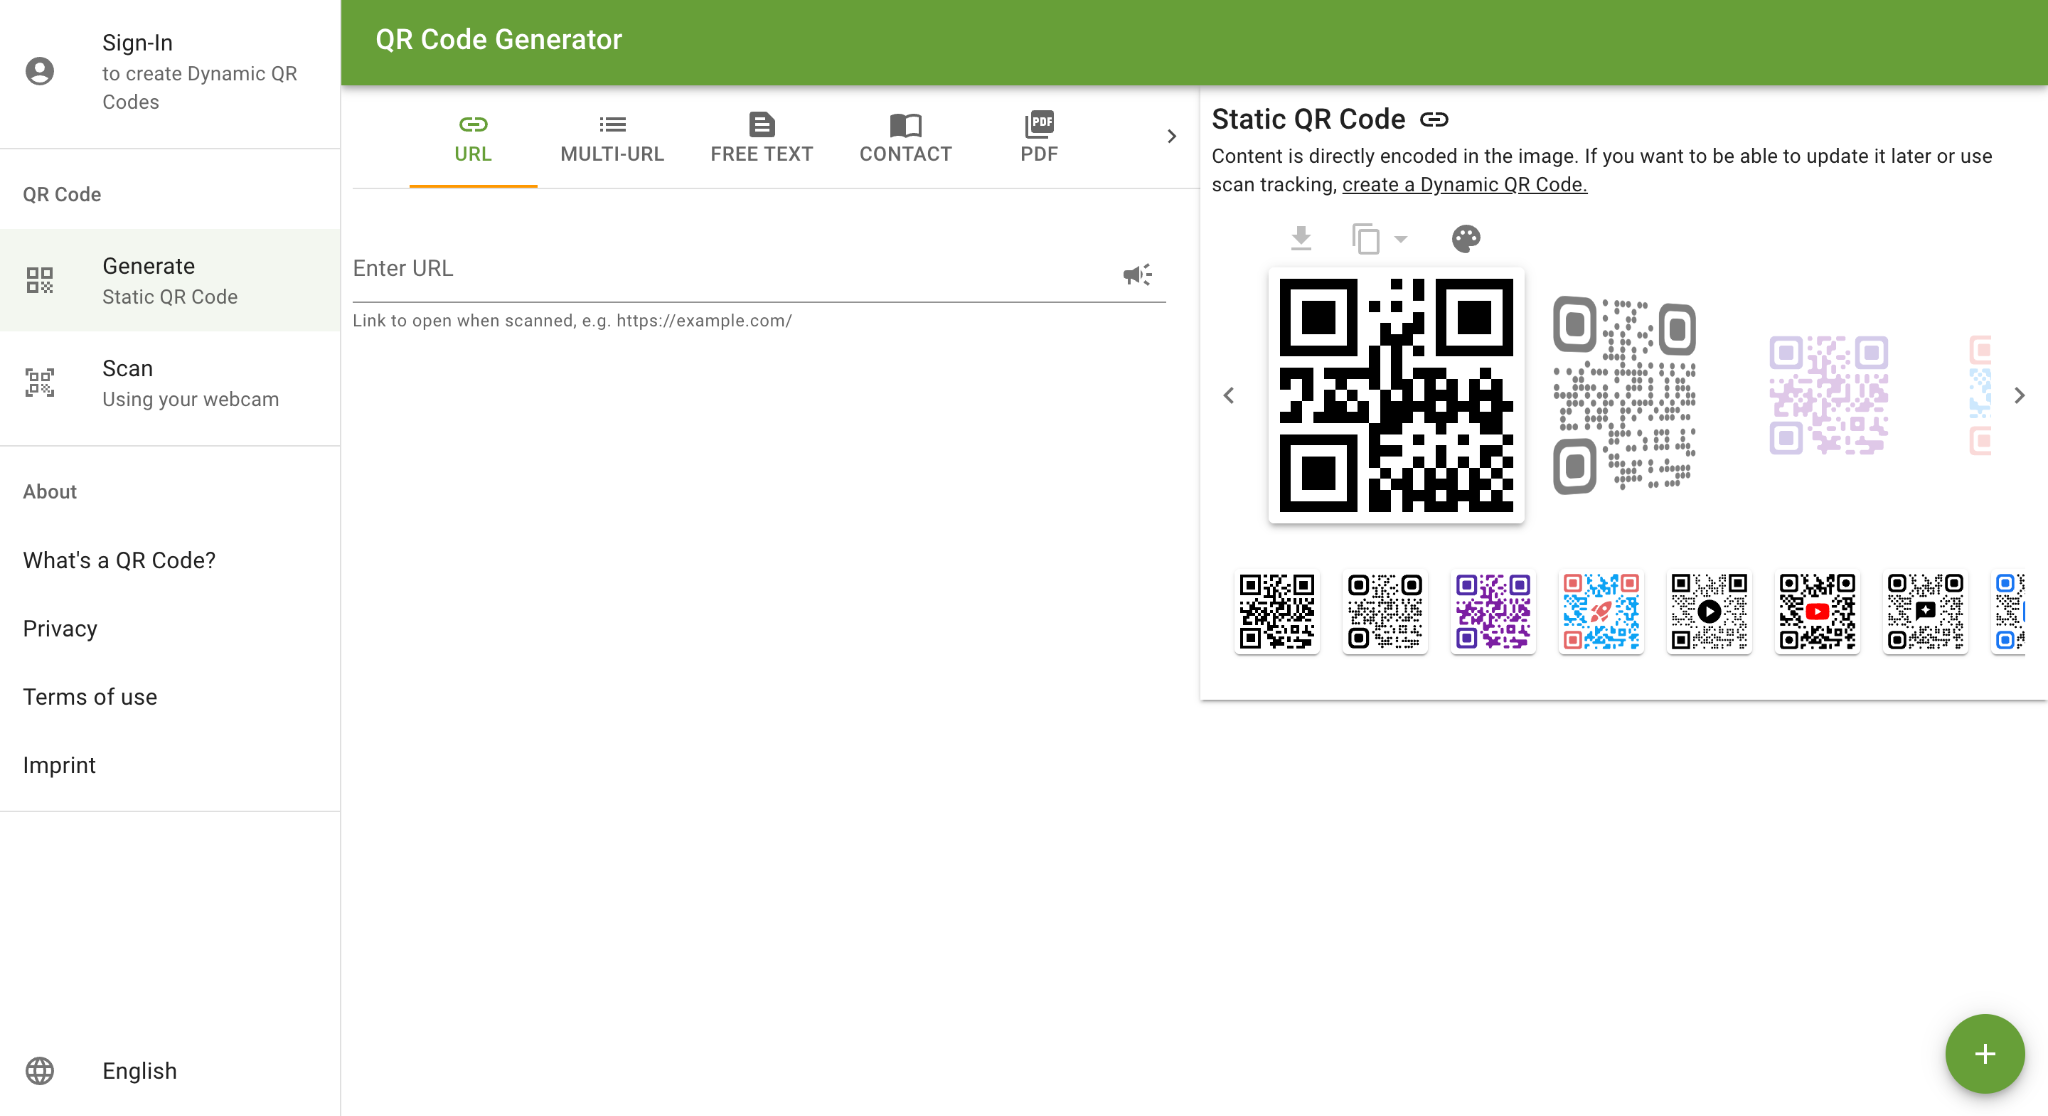The width and height of the screenshot is (2048, 1116).
Task: Switch to the MULTI-URL tab
Action: coord(612,137)
